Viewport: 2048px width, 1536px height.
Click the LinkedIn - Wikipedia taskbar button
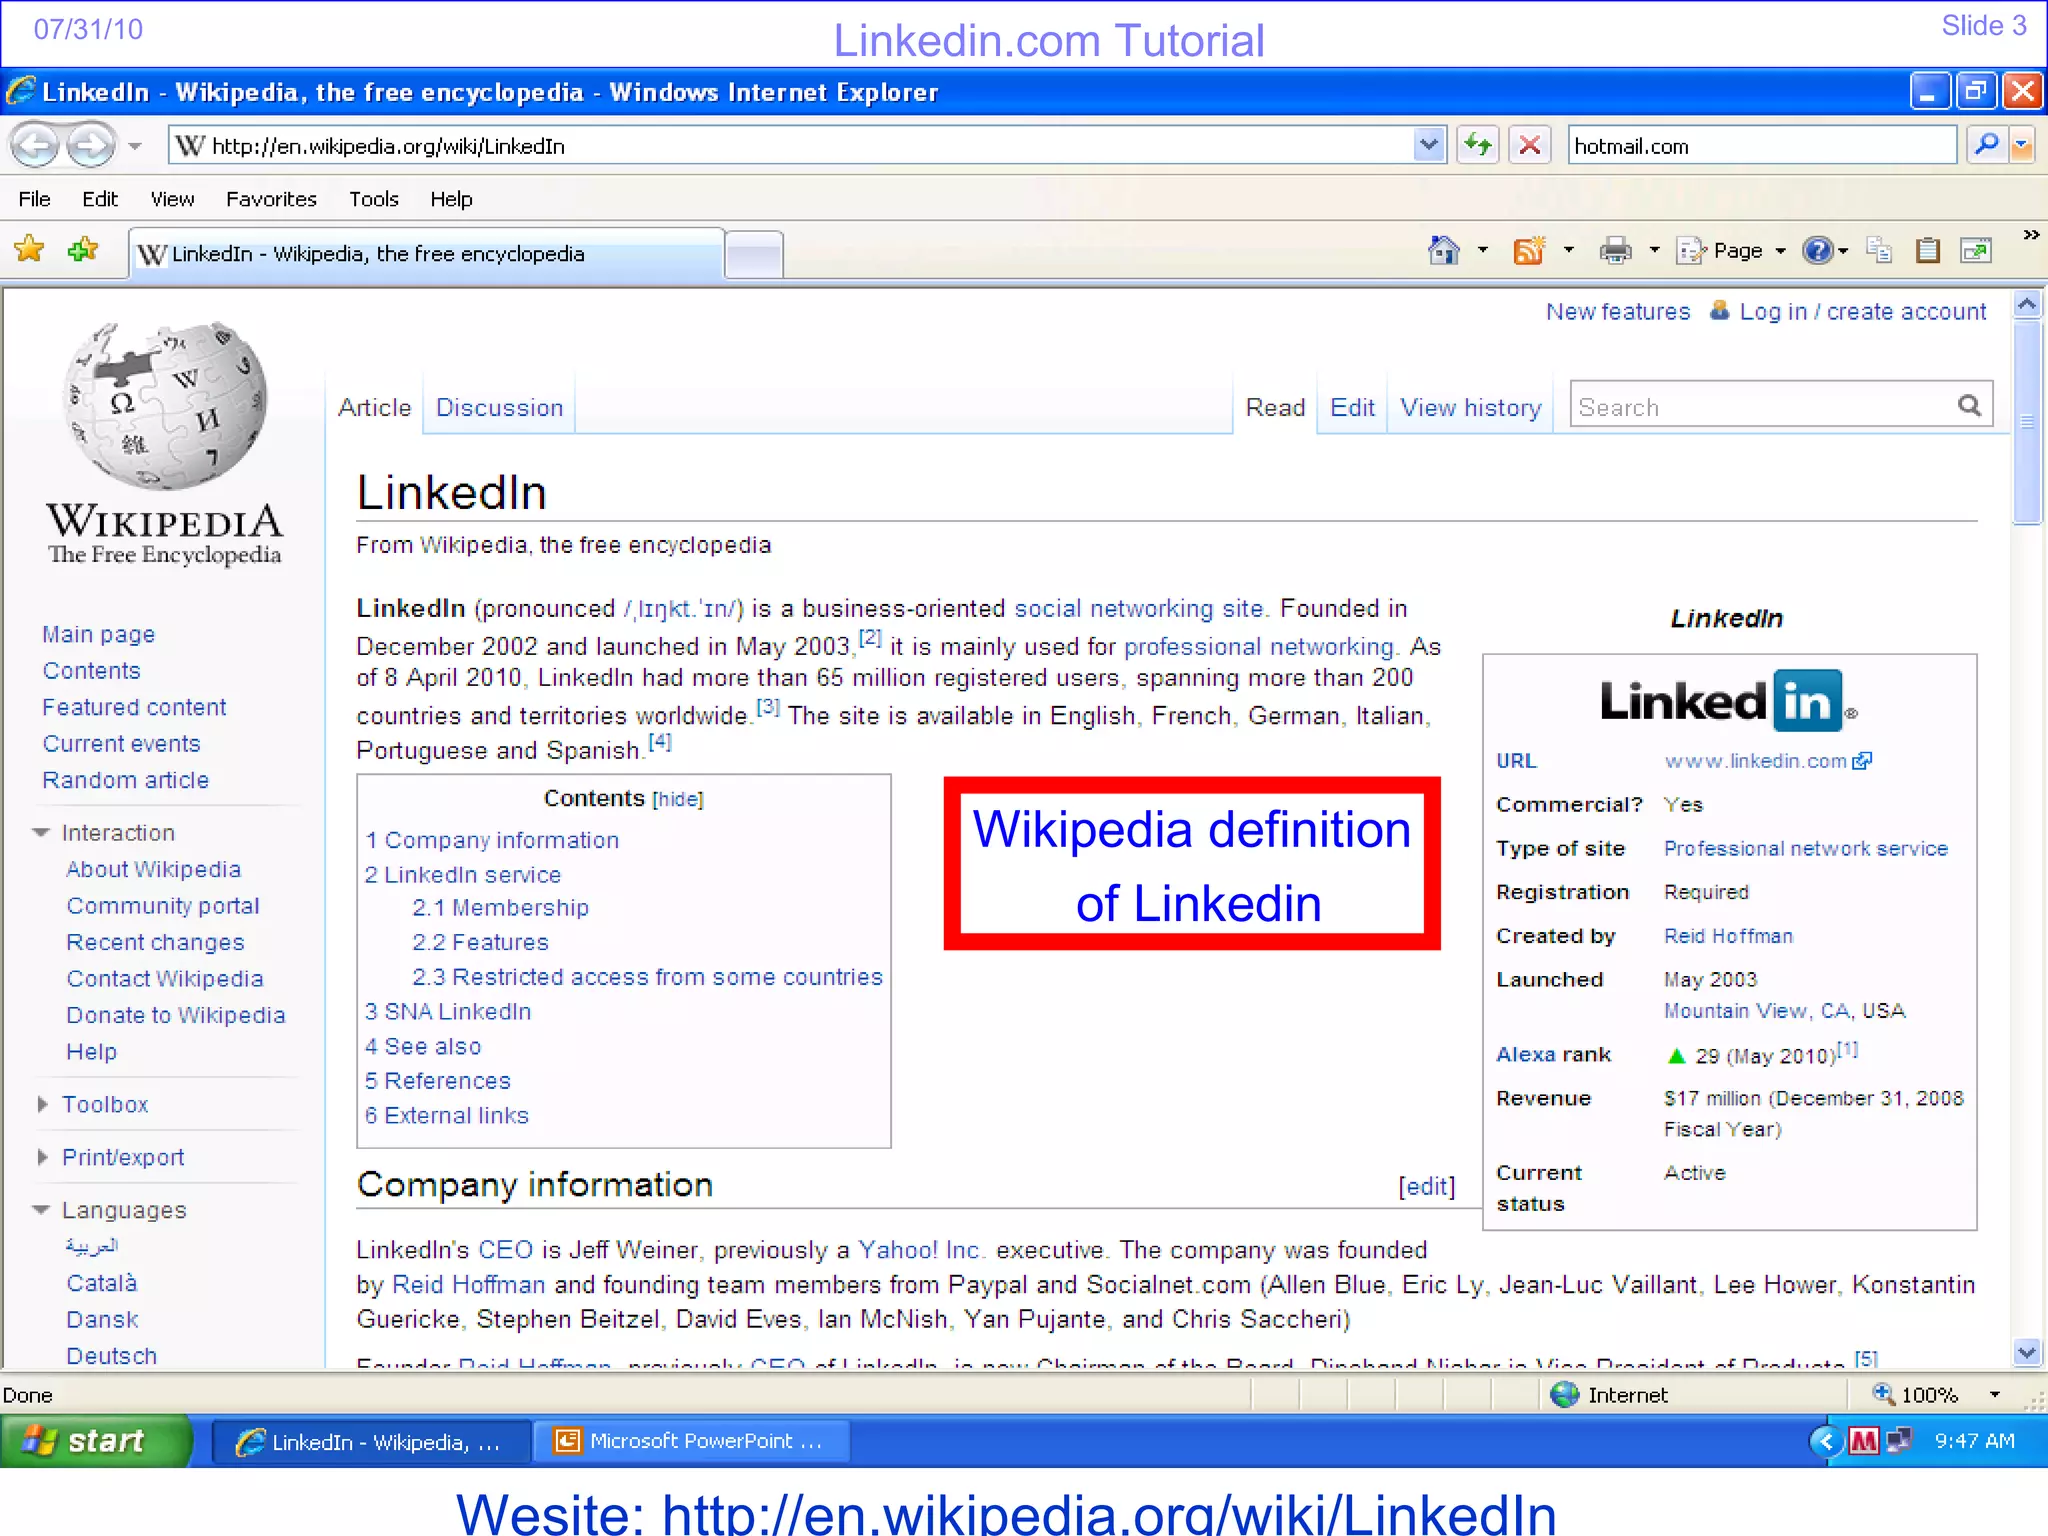point(371,1441)
